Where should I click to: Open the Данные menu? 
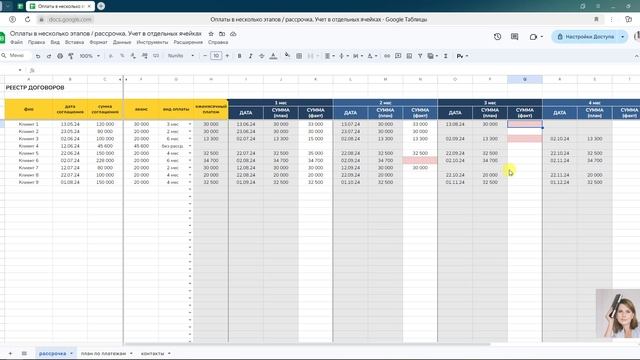click(x=122, y=42)
